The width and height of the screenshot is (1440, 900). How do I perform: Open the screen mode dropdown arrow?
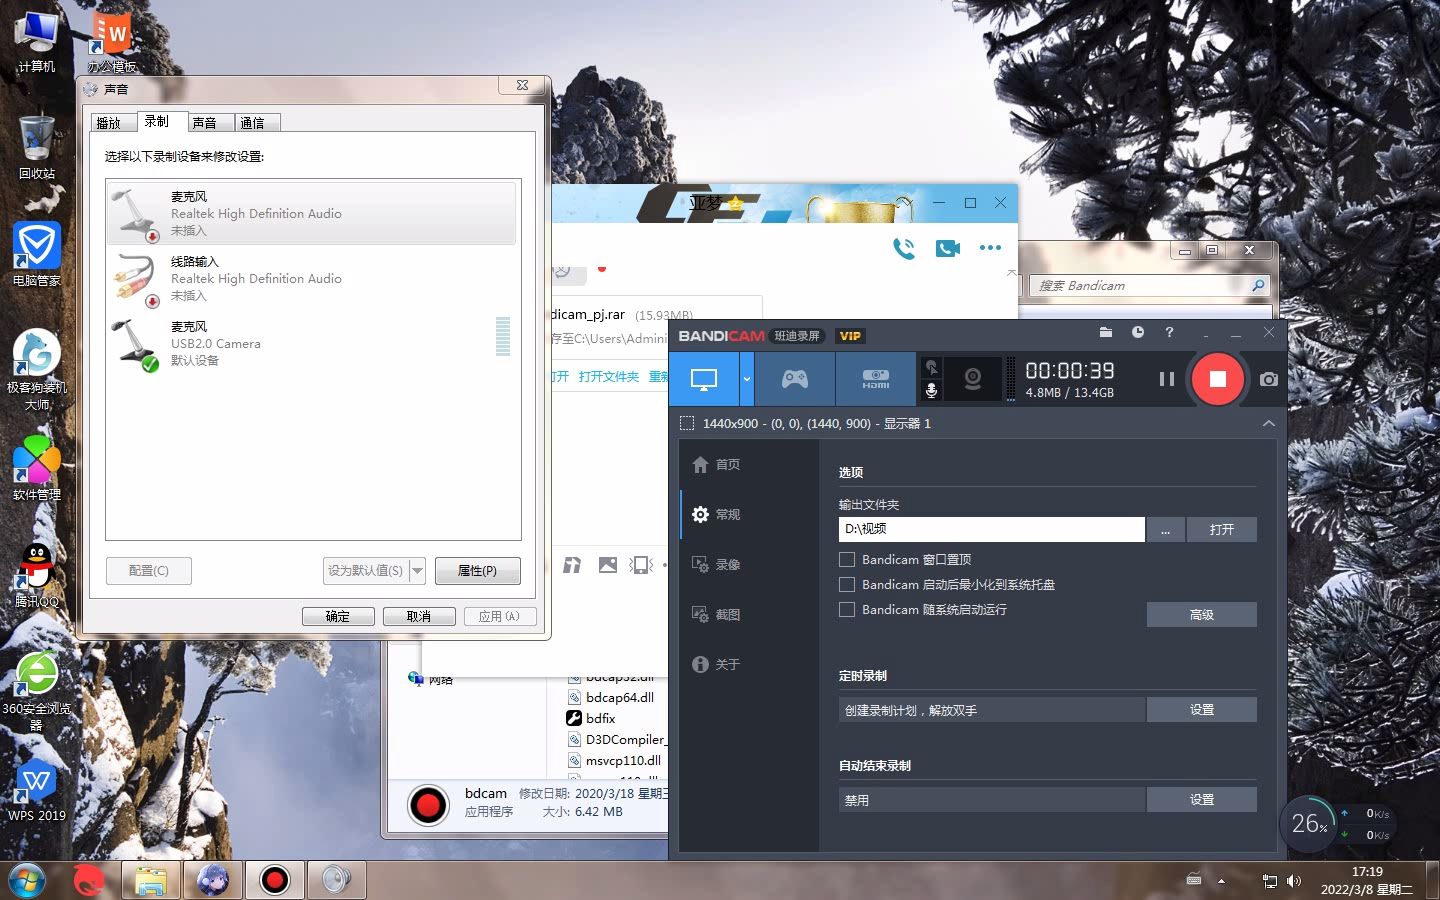[746, 380]
